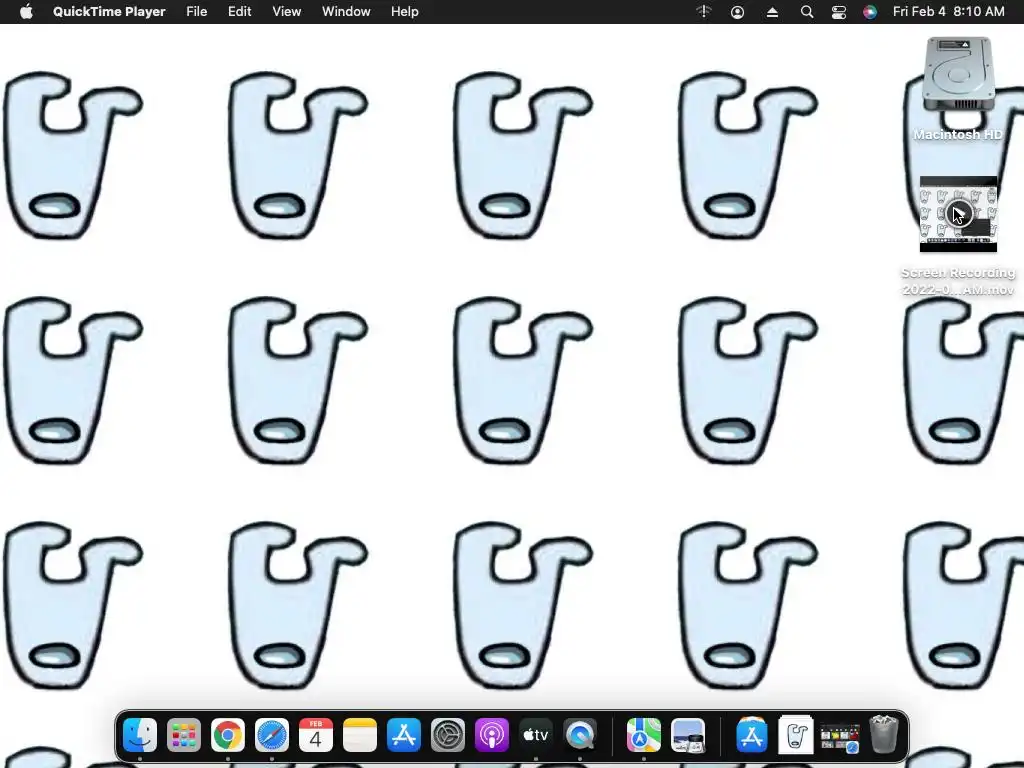Image resolution: width=1024 pixels, height=768 pixels.
Task: Open the Trash in the Dock
Action: [884, 735]
